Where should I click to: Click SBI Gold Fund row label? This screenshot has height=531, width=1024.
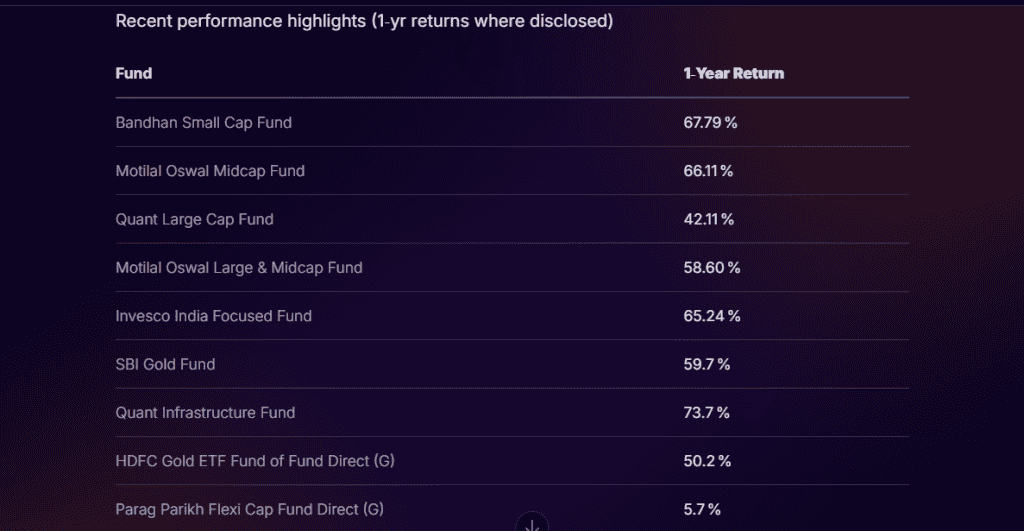click(x=165, y=364)
